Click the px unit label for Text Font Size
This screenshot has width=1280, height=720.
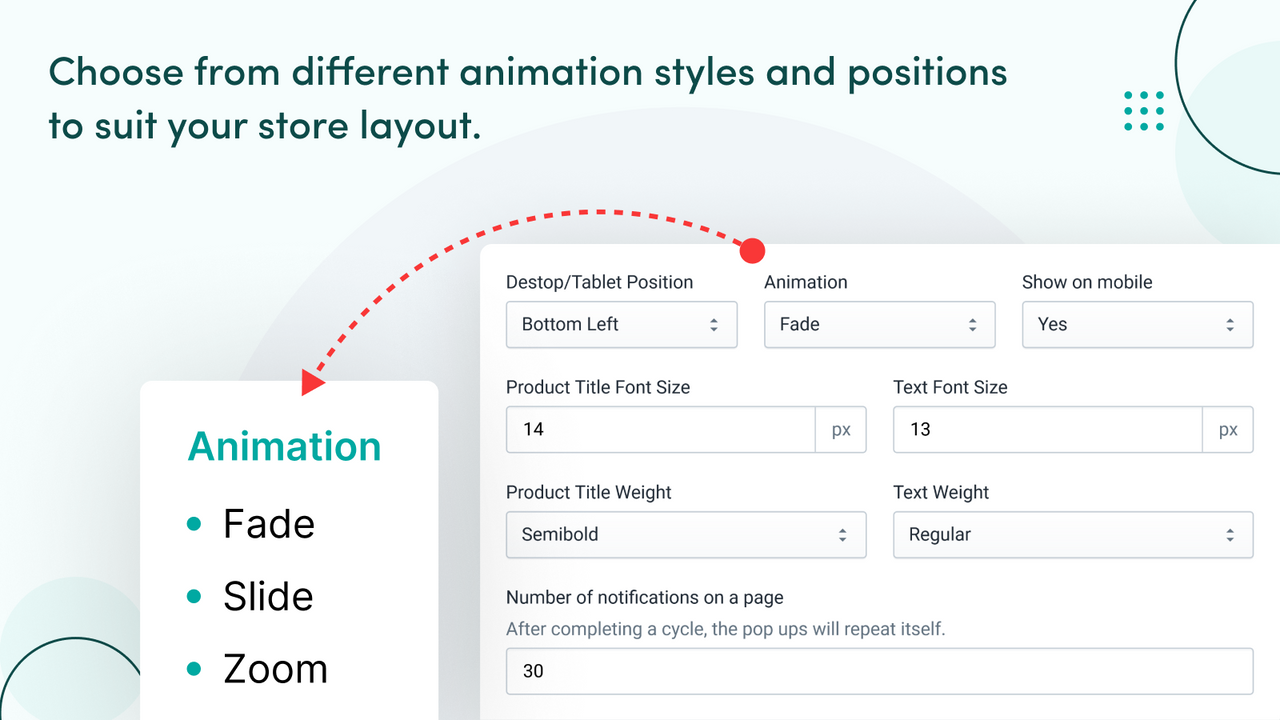(1228, 429)
